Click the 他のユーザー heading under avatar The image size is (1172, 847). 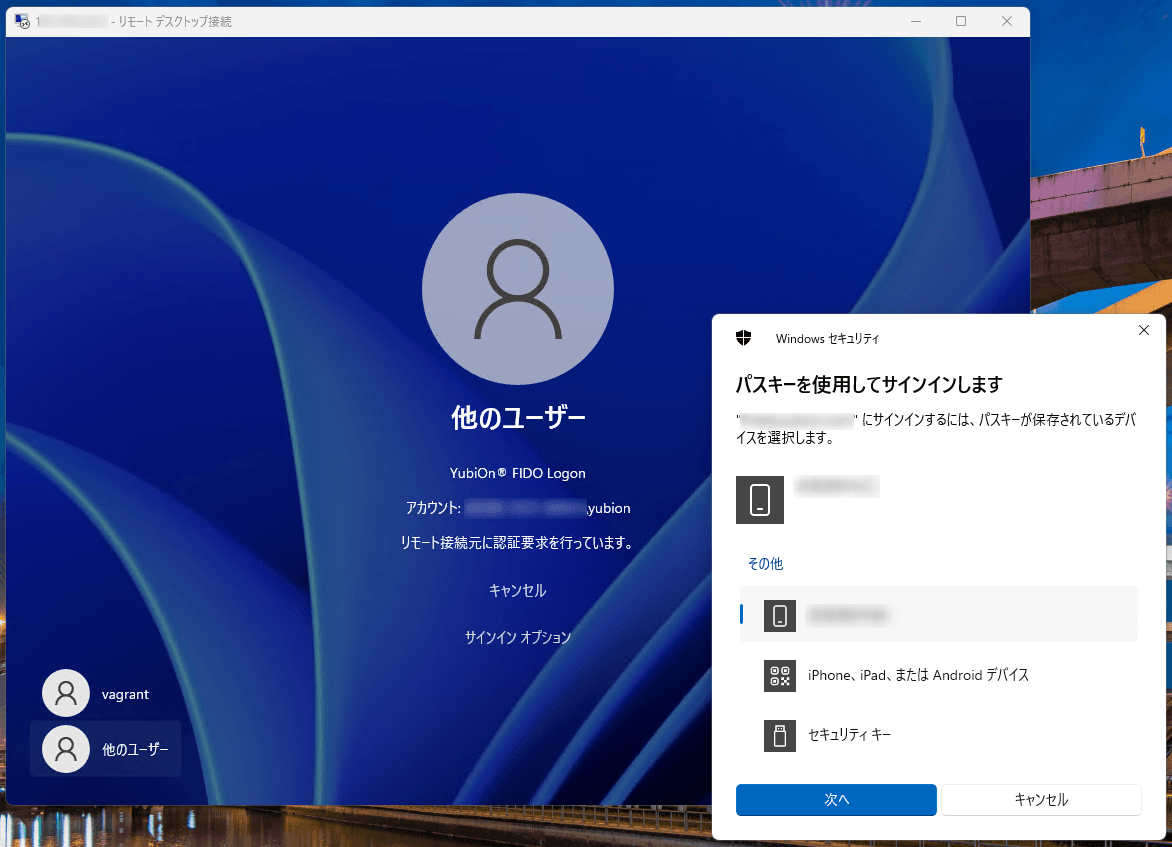pyautogui.click(x=517, y=417)
